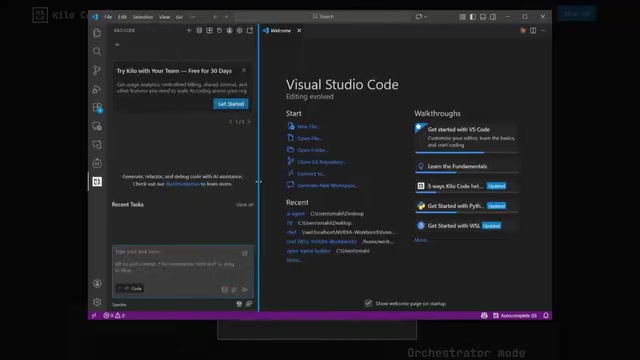Click View all in Recent Tasks
This screenshot has width=640, height=360.
tap(244, 204)
